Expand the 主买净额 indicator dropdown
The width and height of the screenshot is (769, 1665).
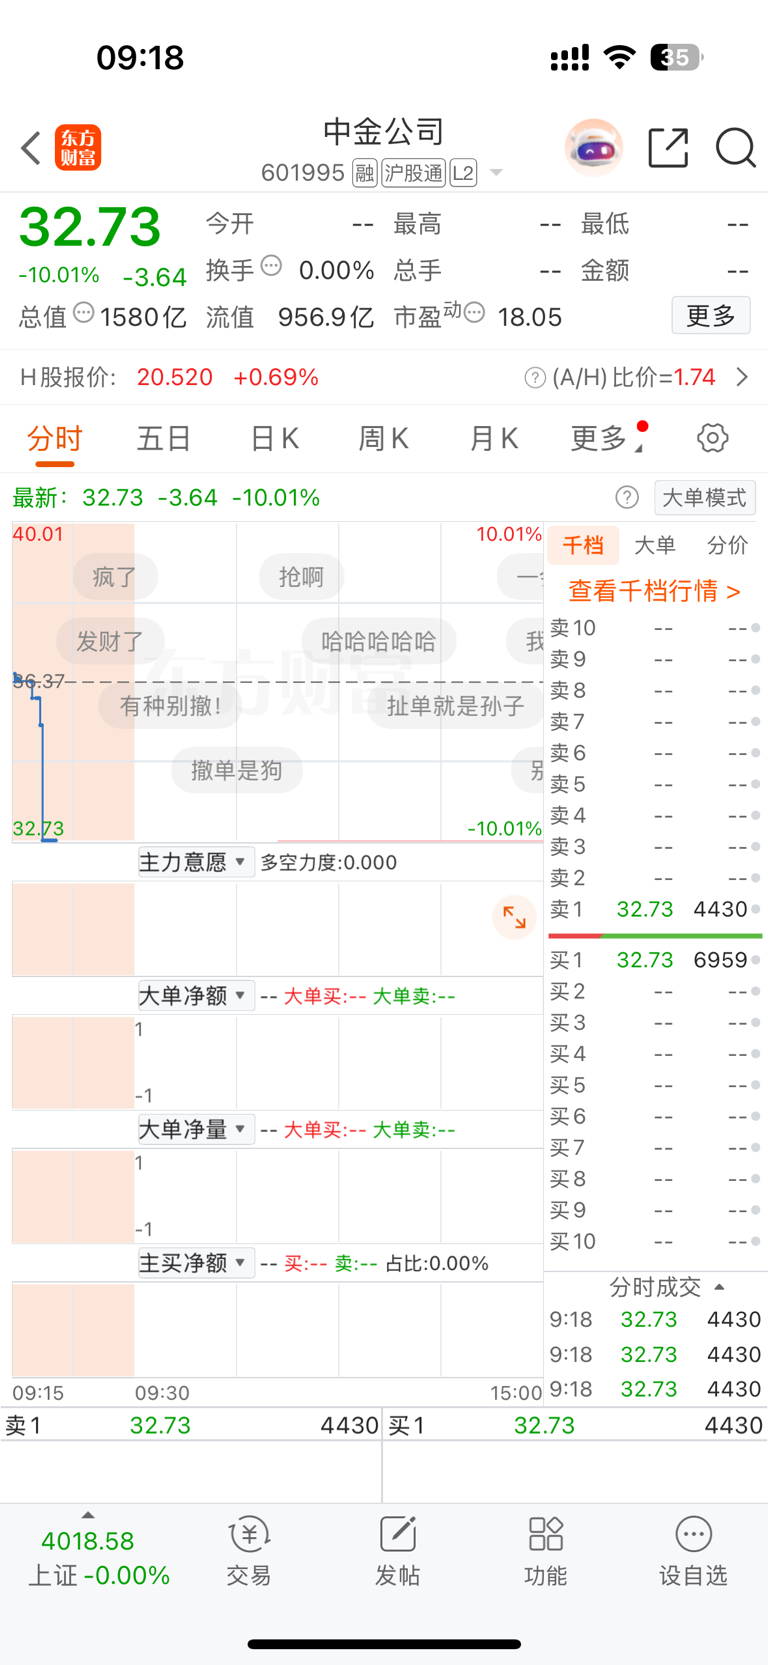click(x=194, y=1264)
